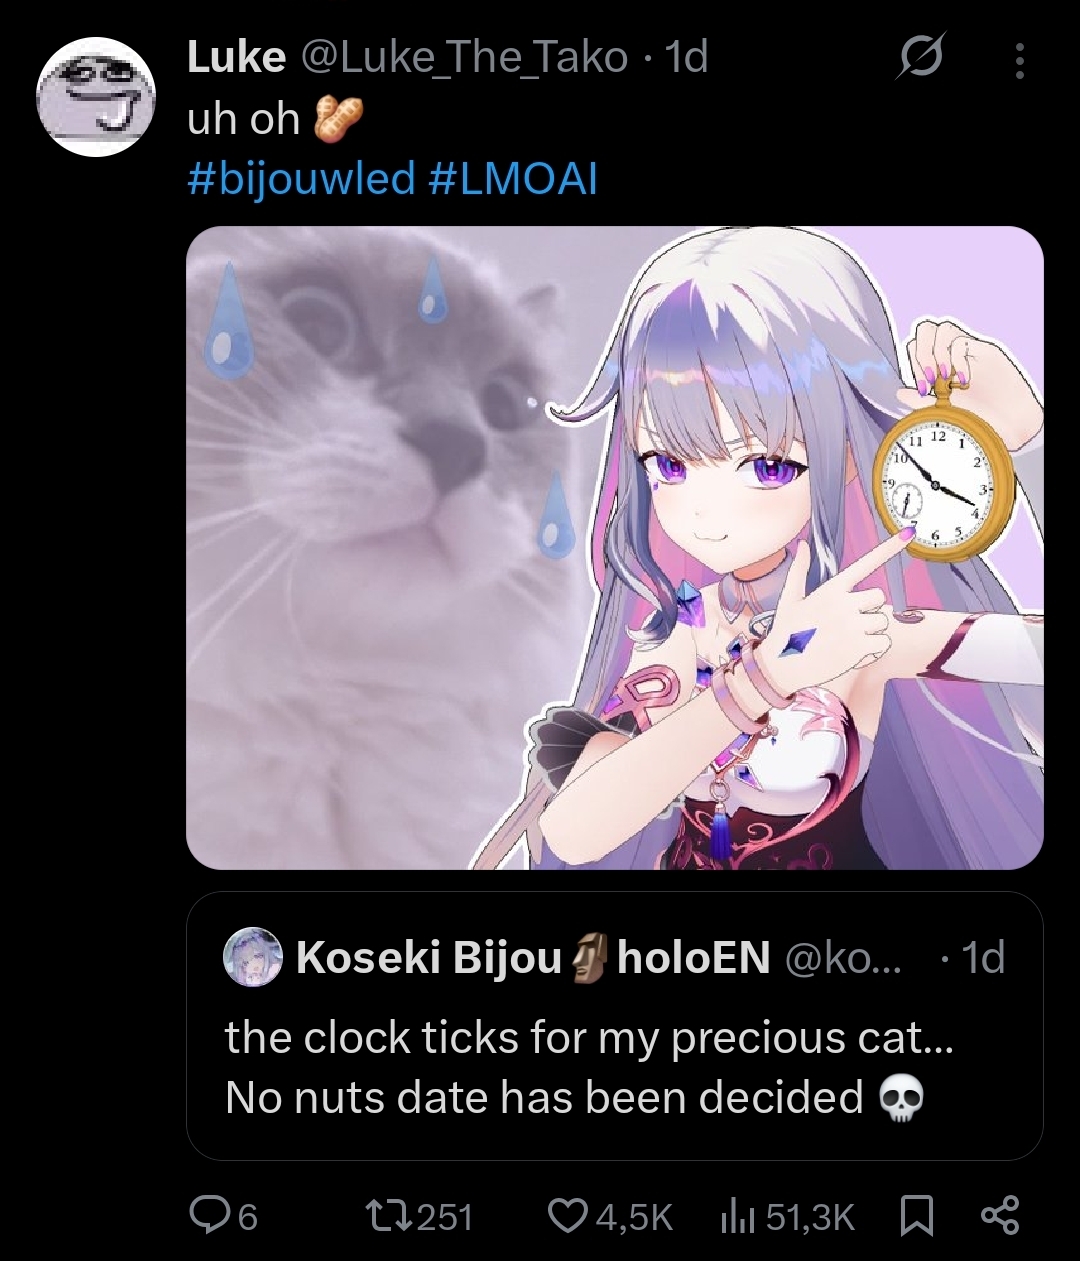Open the attached Bijou and cat image
Screen dimensions: 1080x1261
point(615,548)
